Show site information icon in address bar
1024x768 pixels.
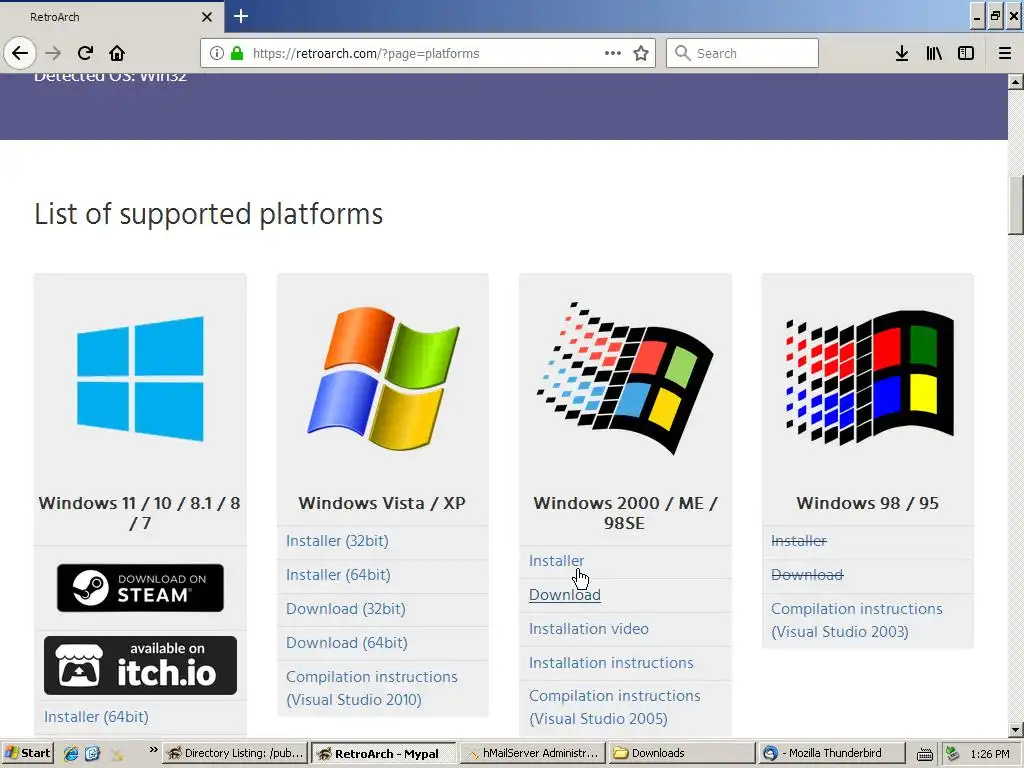[x=217, y=54]
